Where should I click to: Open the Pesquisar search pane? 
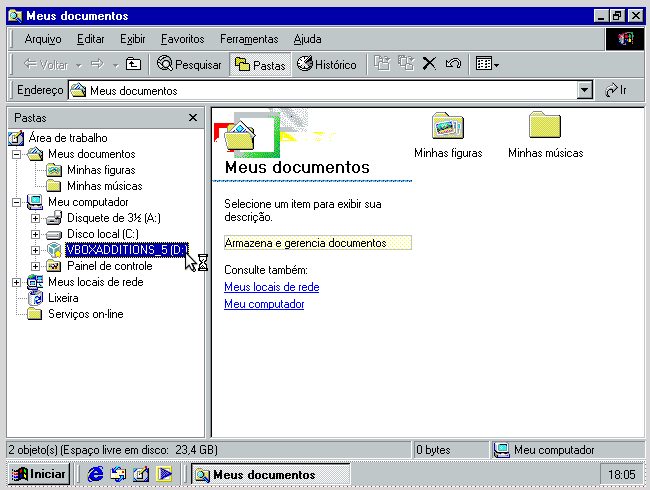tap(189, 64)
